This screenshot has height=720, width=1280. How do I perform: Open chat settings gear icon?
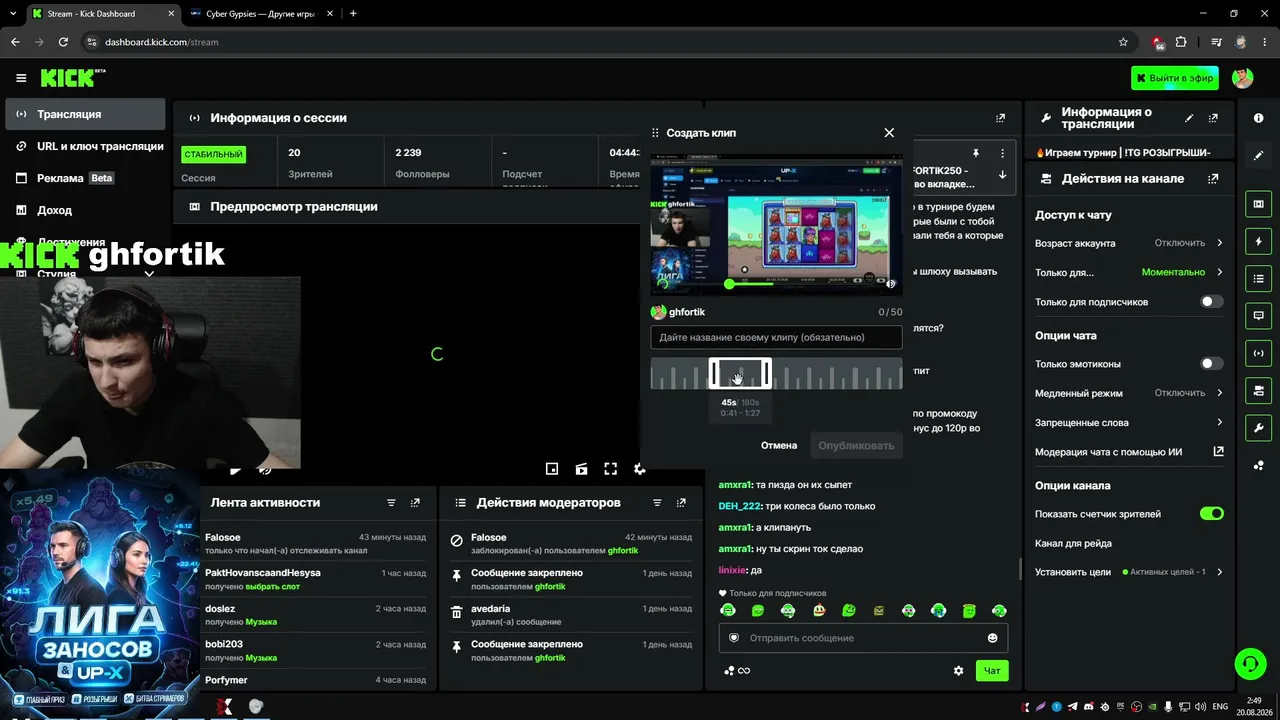[x=958, y=671]
